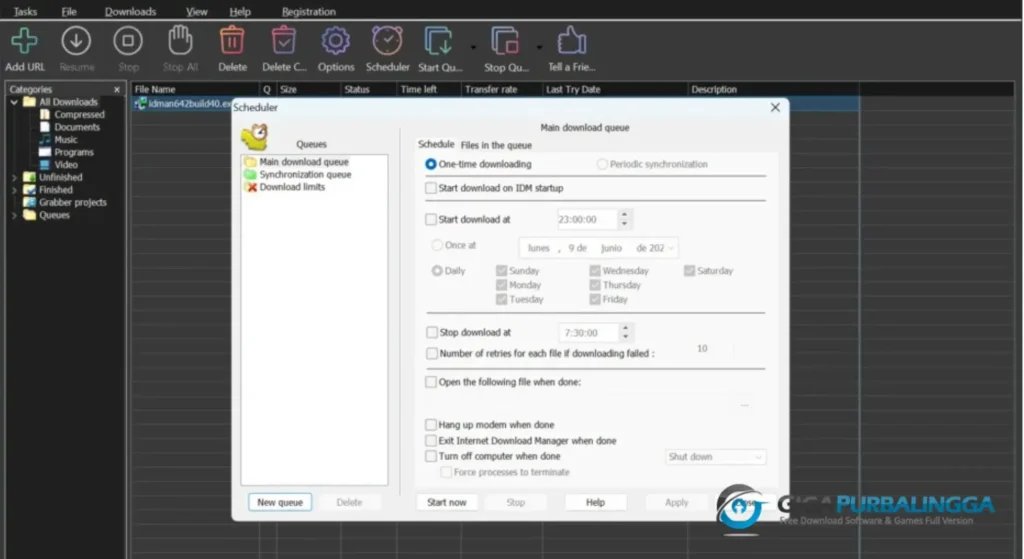This screenshot has height=559, width=1024.
Task: Select the Documents category
Action: (77, 127)
